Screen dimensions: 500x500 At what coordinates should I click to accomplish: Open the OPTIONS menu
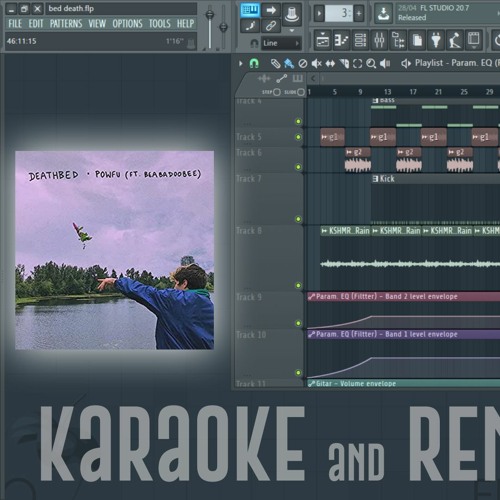127,24
